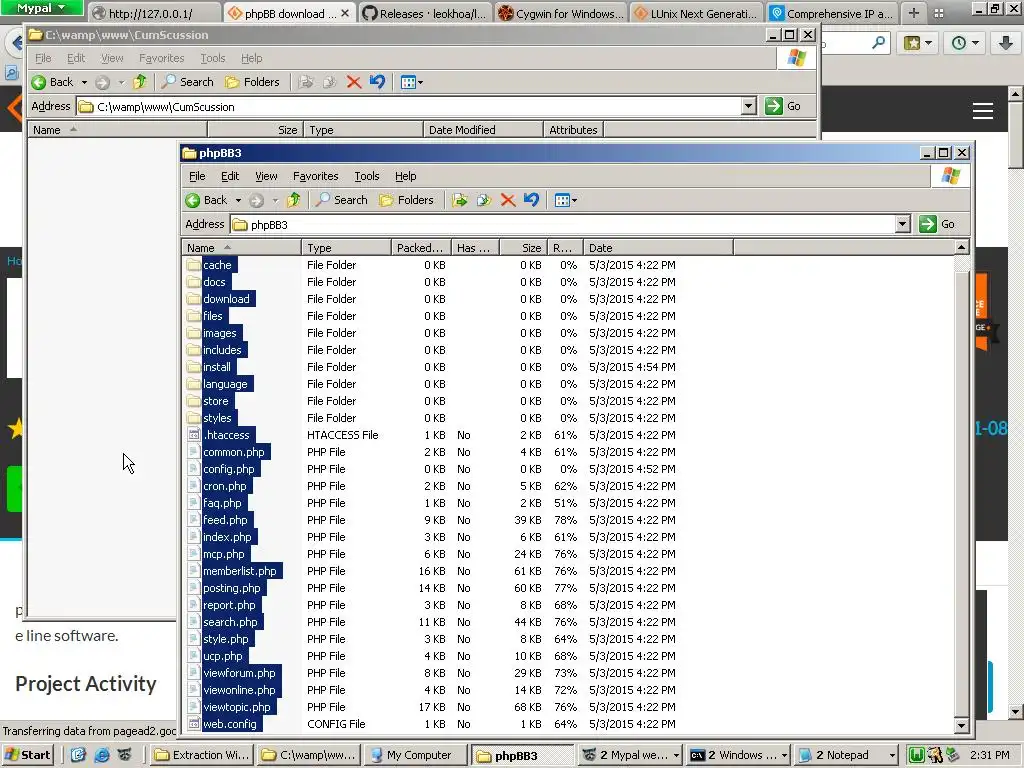Click browser history clock icon
Image resolution: width=1024 pixels, height=768 pixels.
[965, 43]
